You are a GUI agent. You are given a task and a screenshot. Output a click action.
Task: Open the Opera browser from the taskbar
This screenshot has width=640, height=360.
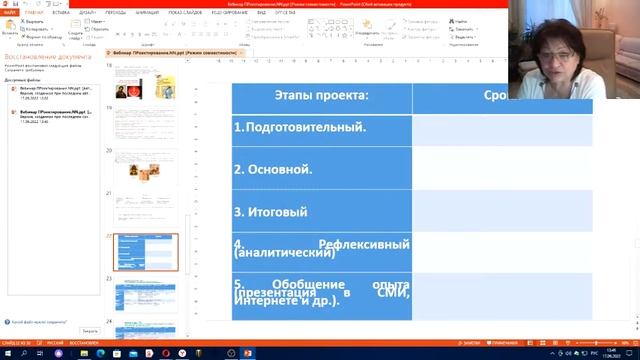tap(166, 353)
